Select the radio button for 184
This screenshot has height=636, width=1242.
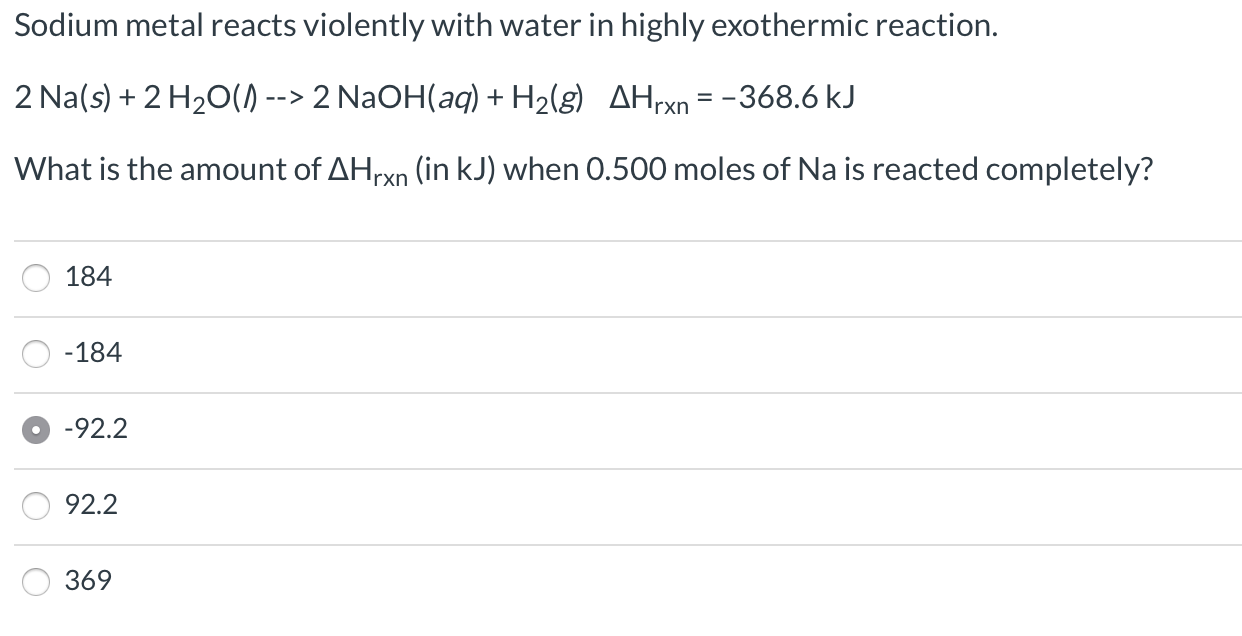(x=36, y=278)
